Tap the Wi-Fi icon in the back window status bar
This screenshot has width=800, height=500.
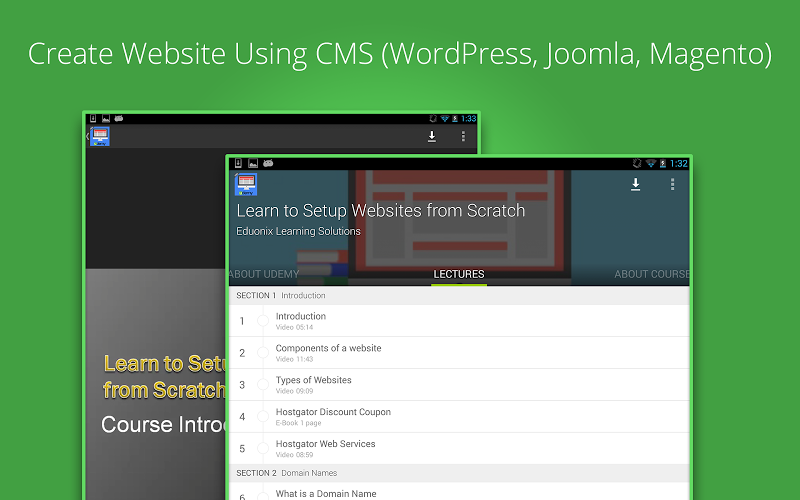point(444,119)
